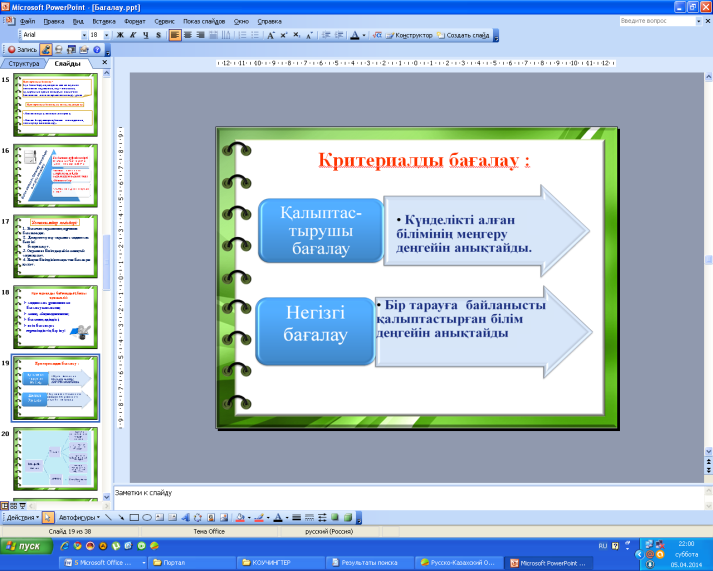Viewport: 713px width, 571px height.
Task: Open the Правка menu
Action: click(x=54, y=21)
